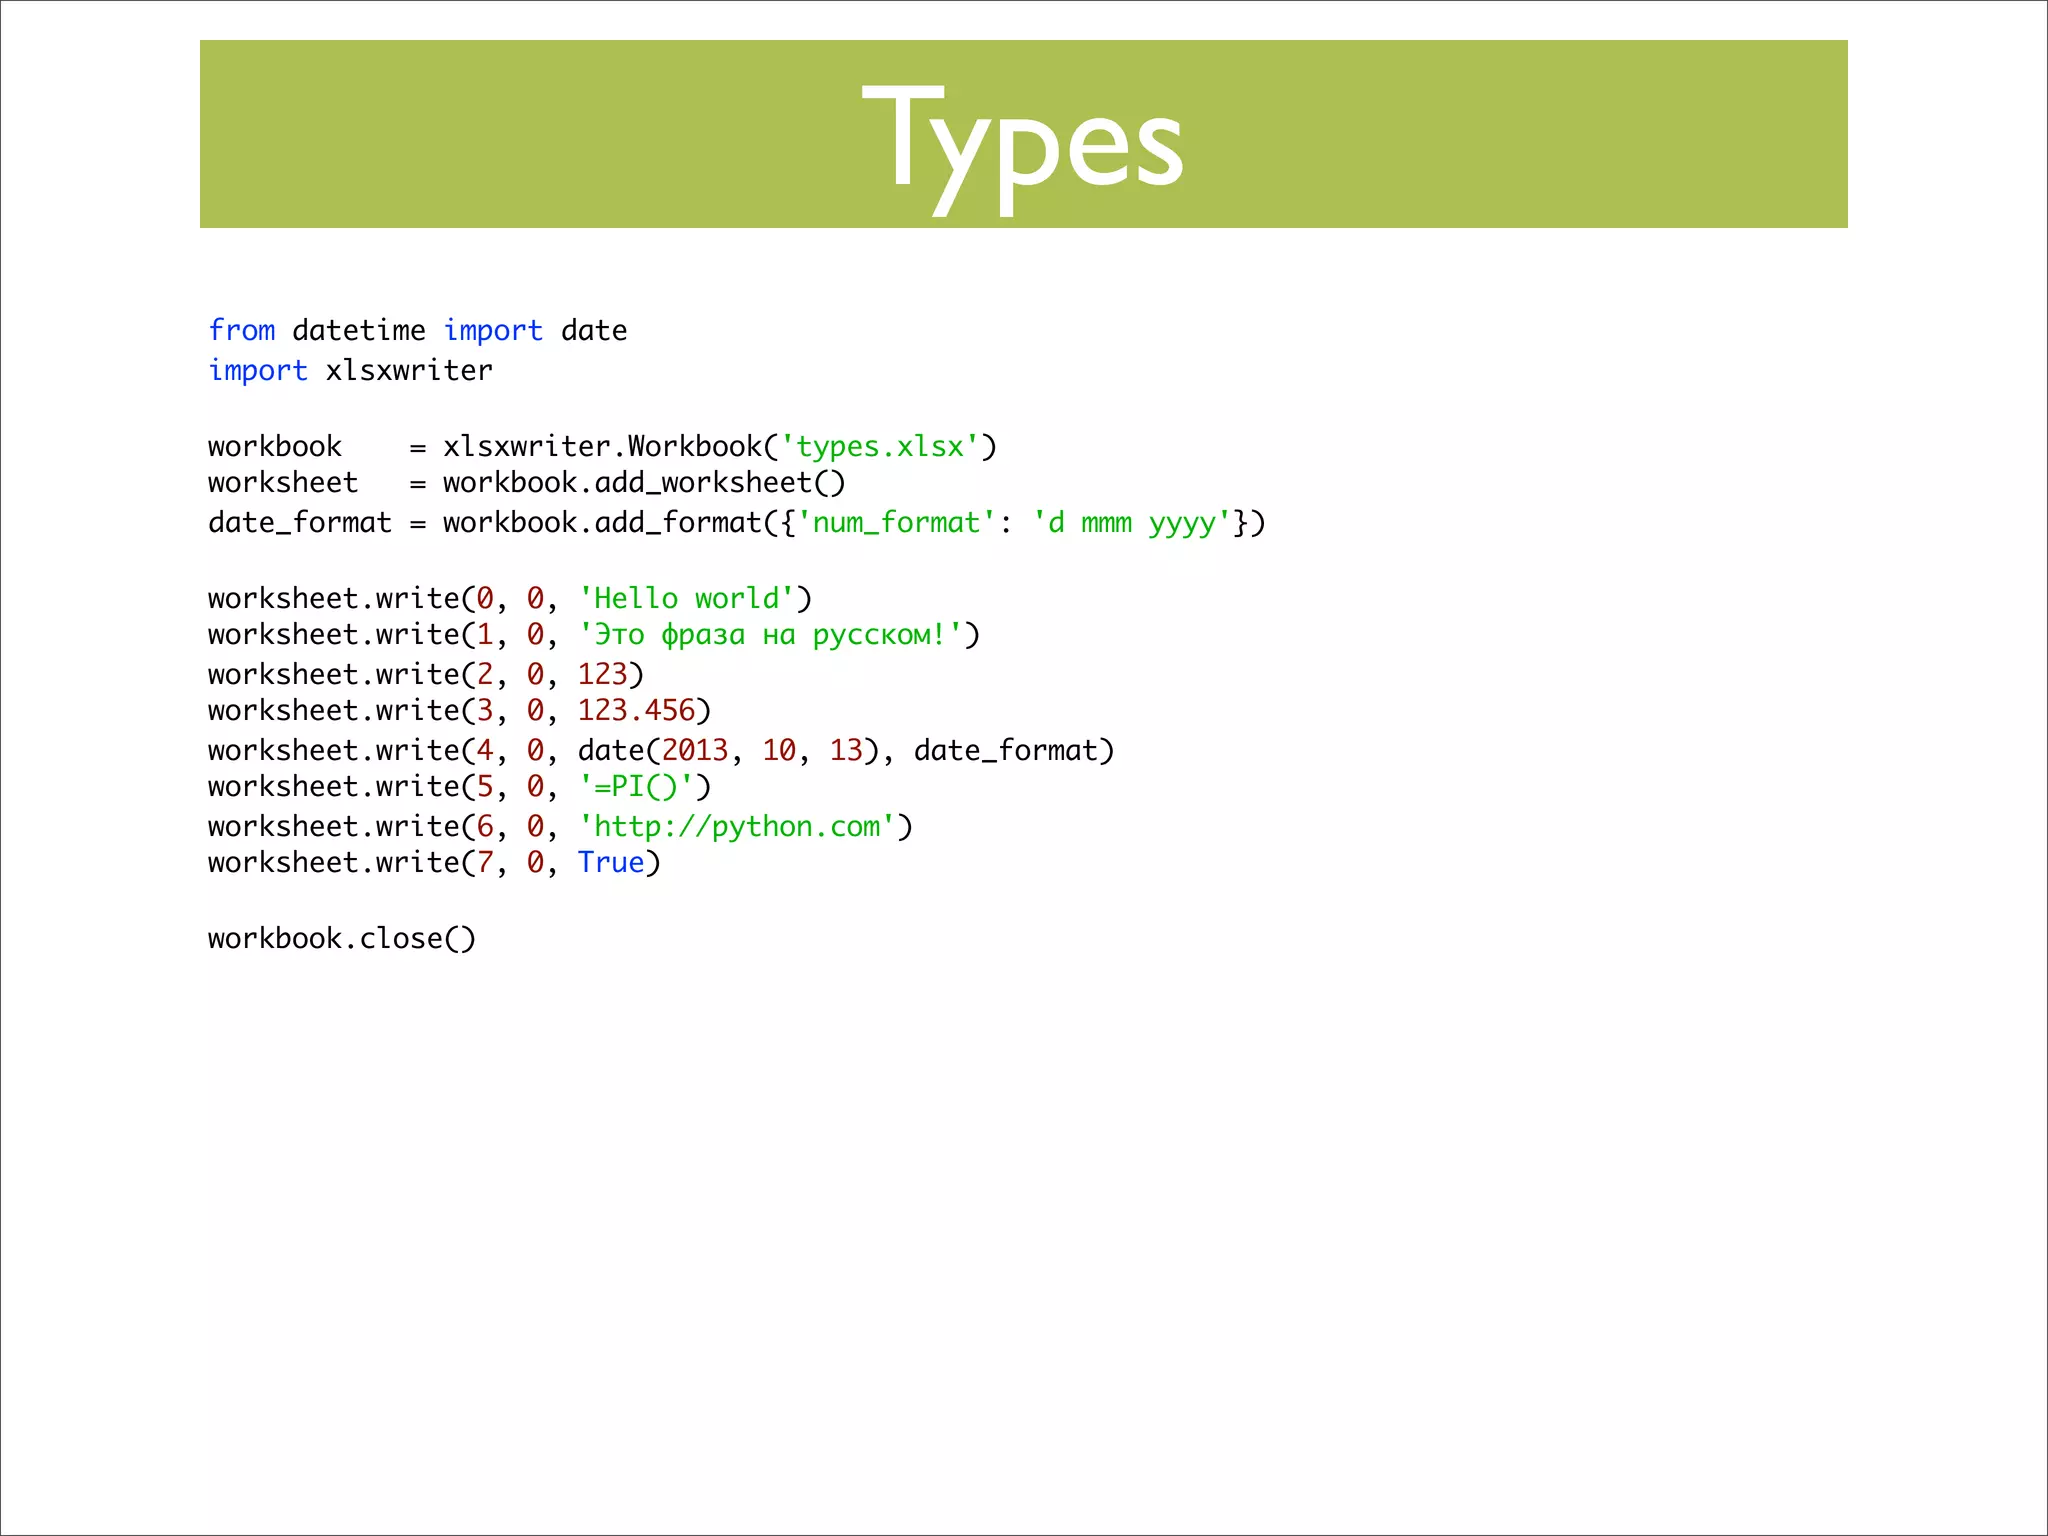Click the 'True' keyword
The height and width of the screenshot is (1536, 2048).
point(611,862)
